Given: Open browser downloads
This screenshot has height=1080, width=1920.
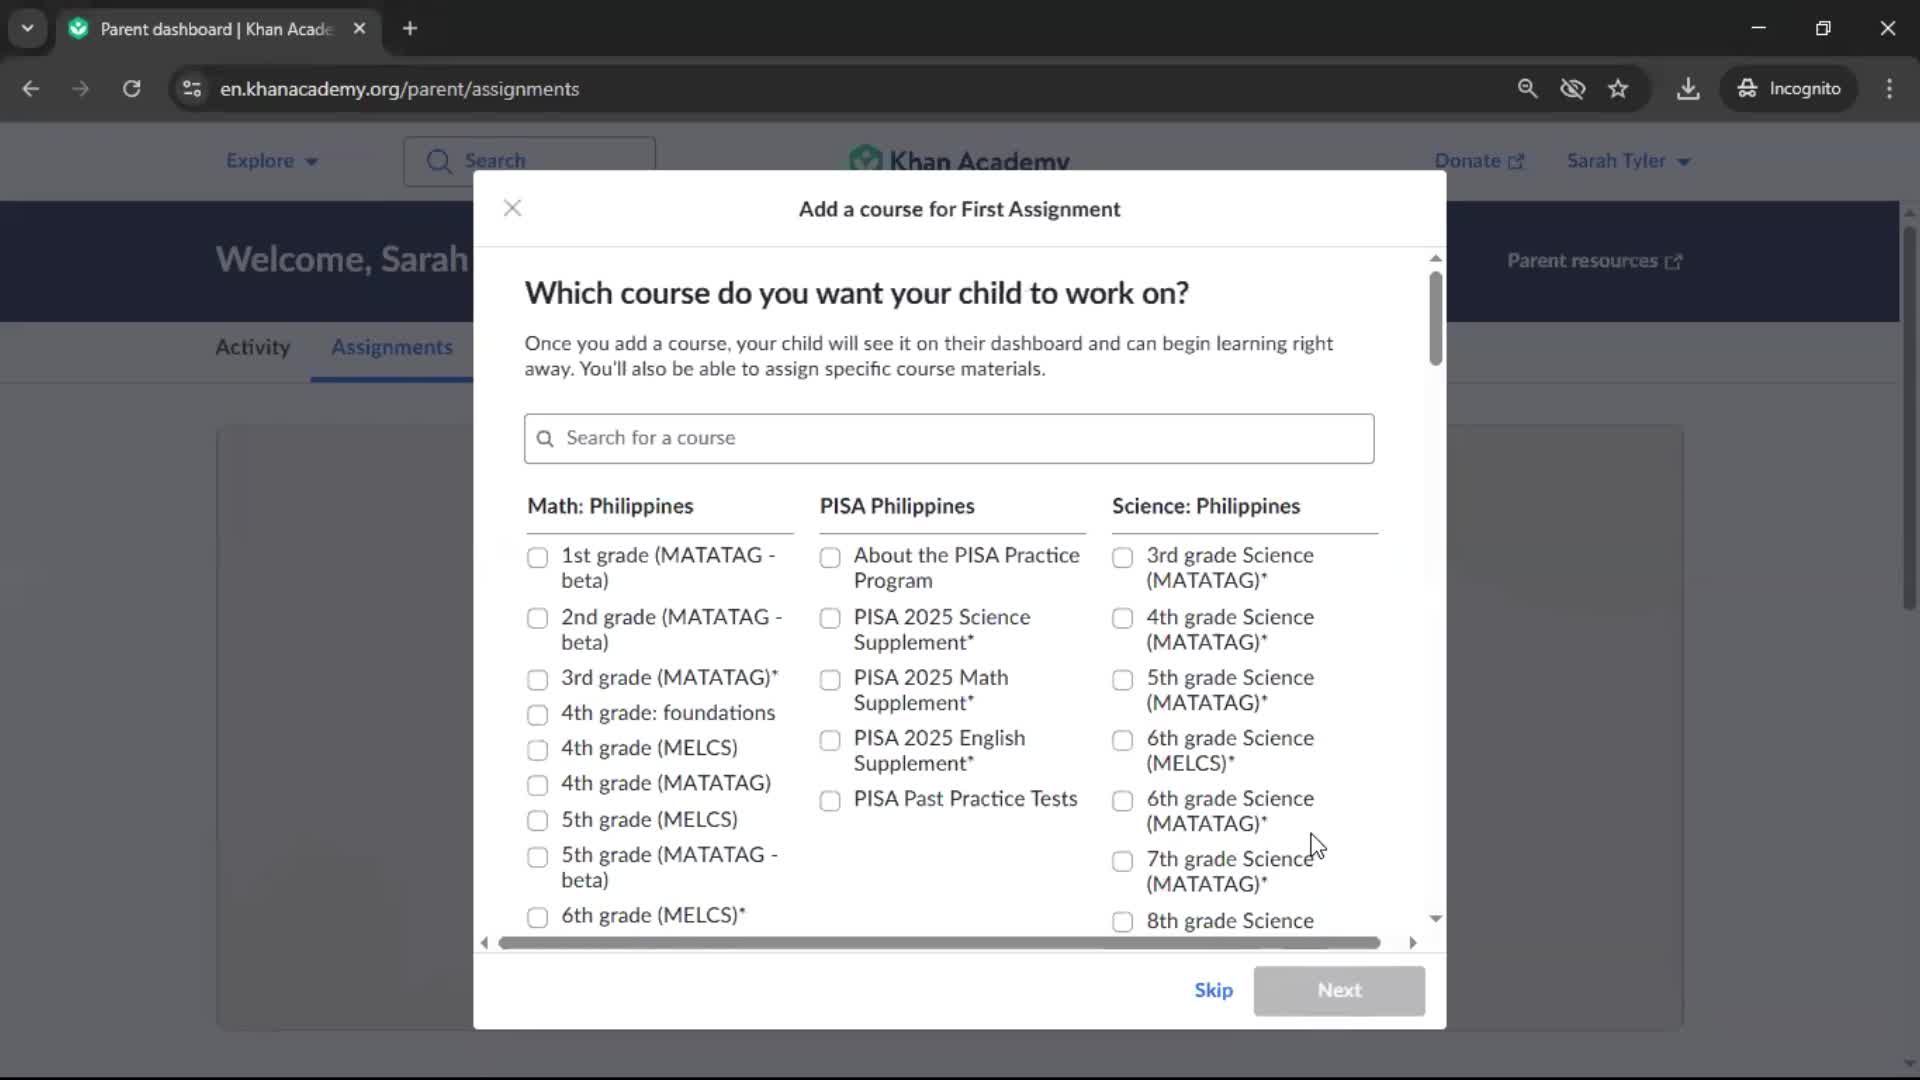Looking at the screenshot, I should [1688, 89].
